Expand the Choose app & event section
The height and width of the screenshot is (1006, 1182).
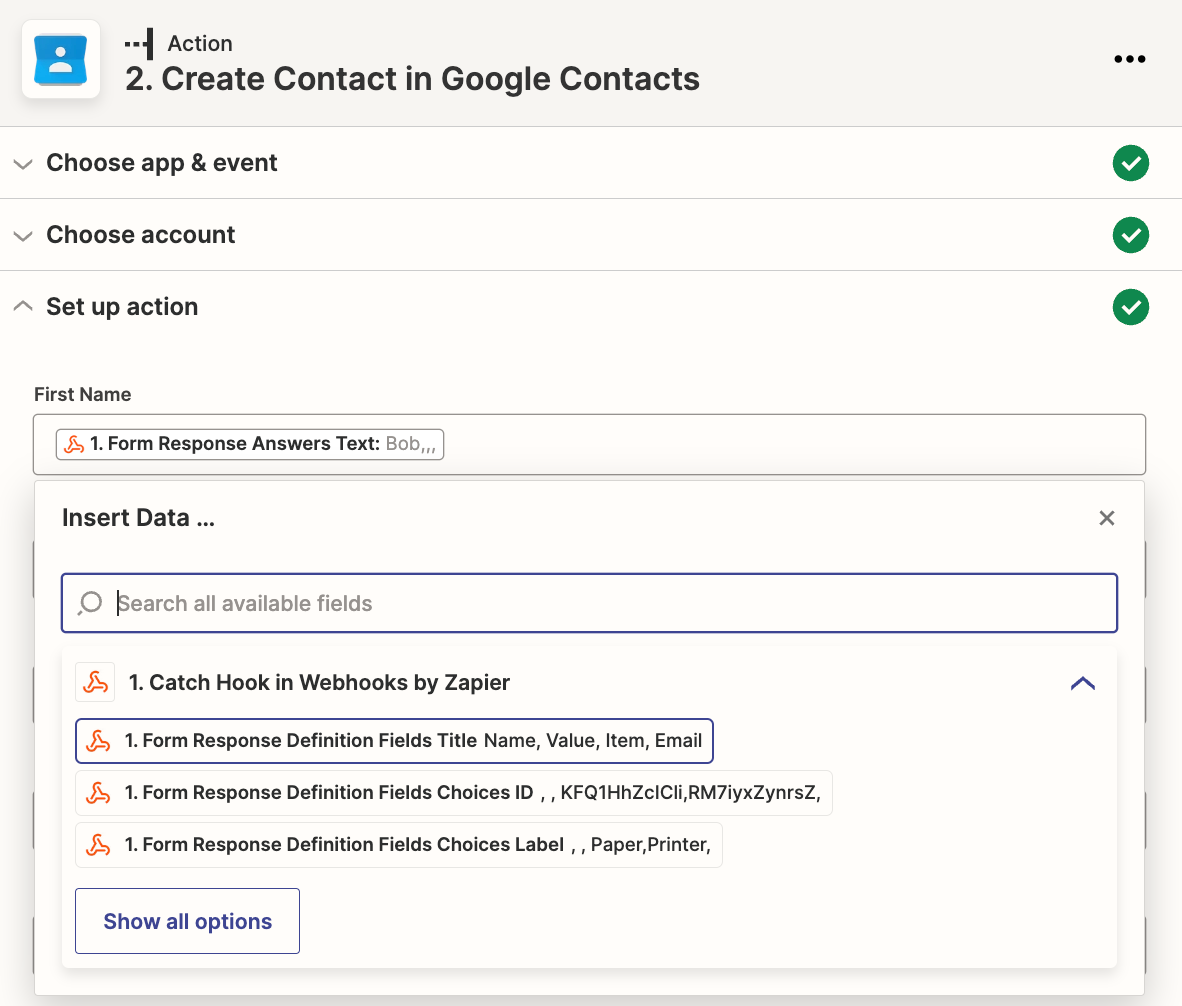pyautogui.click(x=22, y=163)
